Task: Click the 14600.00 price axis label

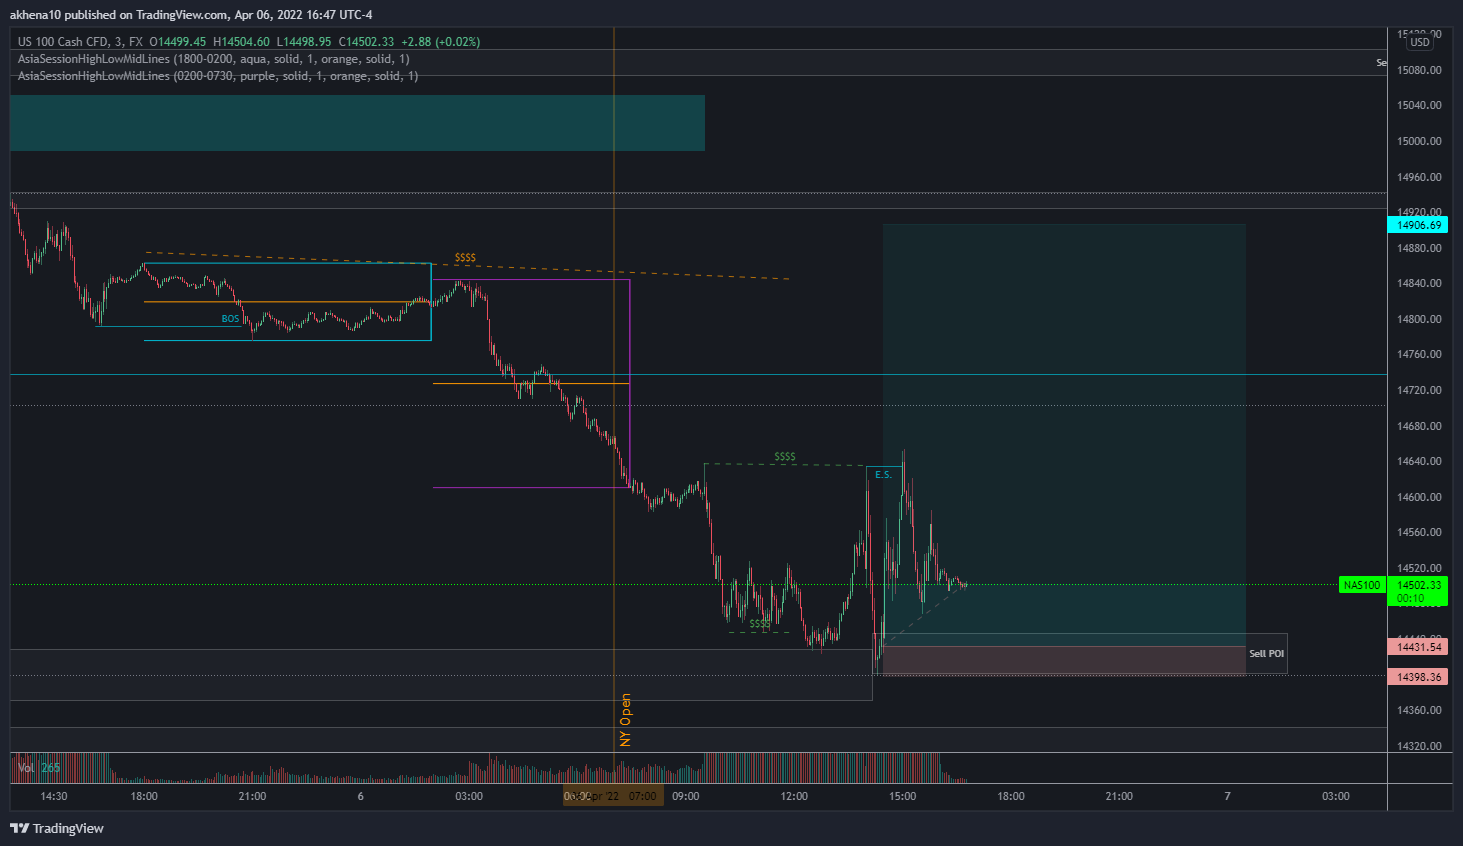Action: [x=1419, y=497]
